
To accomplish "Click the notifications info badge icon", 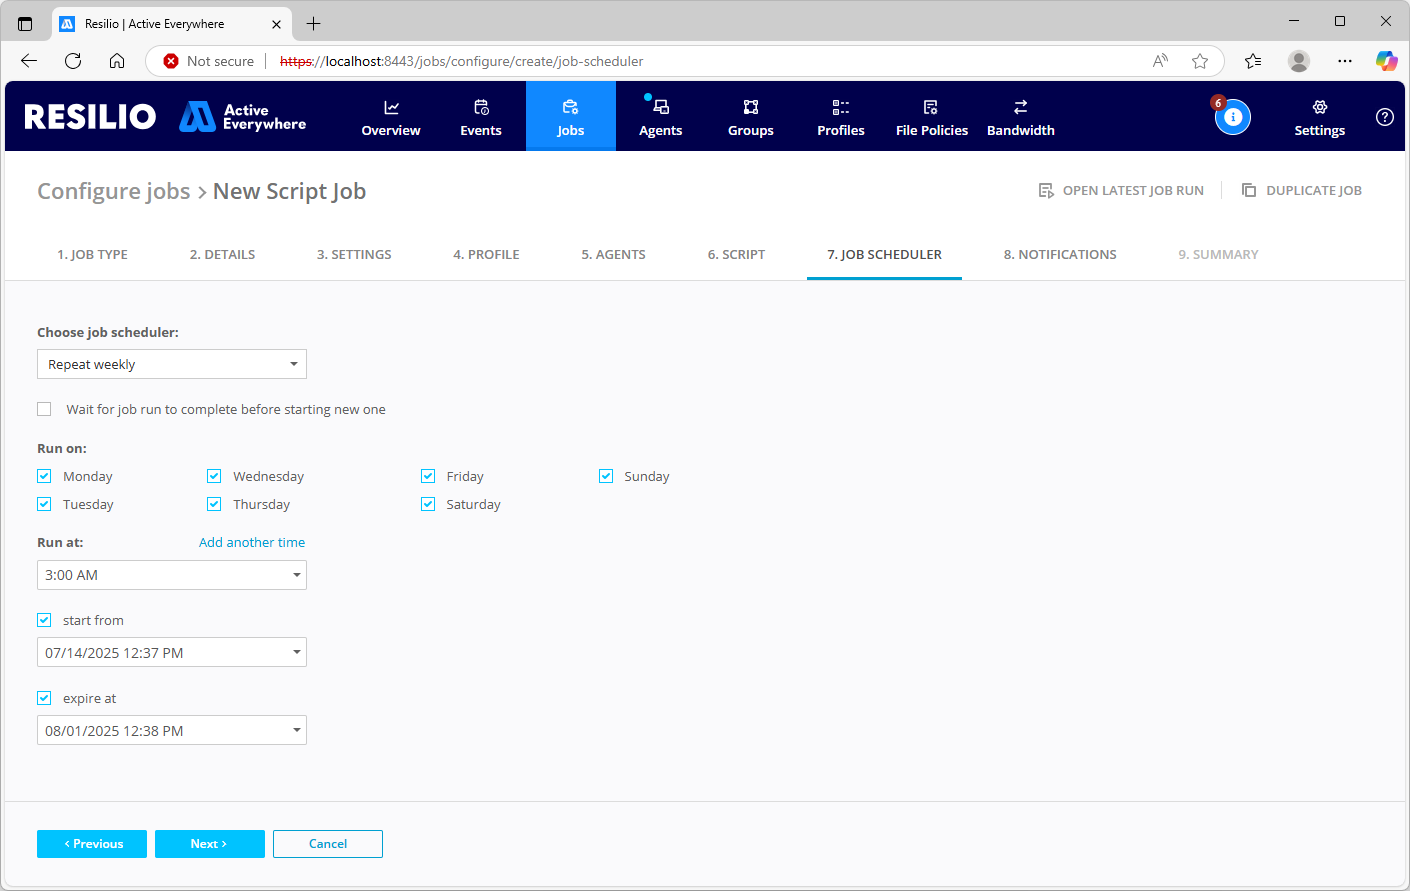I will pyautogui.click(x=1232, y=117).
